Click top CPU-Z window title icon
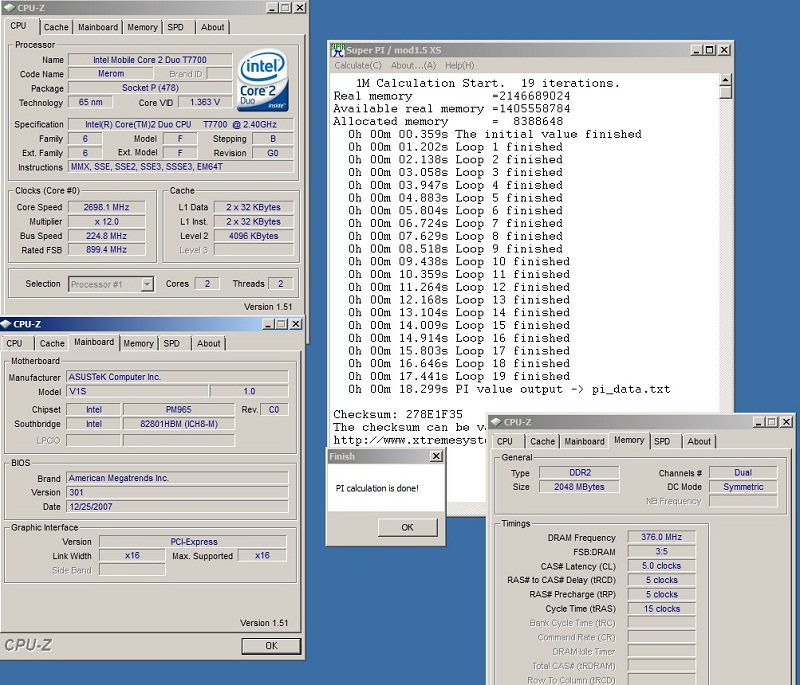Image resolution: width=800 pixels, height=685 pixels. tap(9, 8)
